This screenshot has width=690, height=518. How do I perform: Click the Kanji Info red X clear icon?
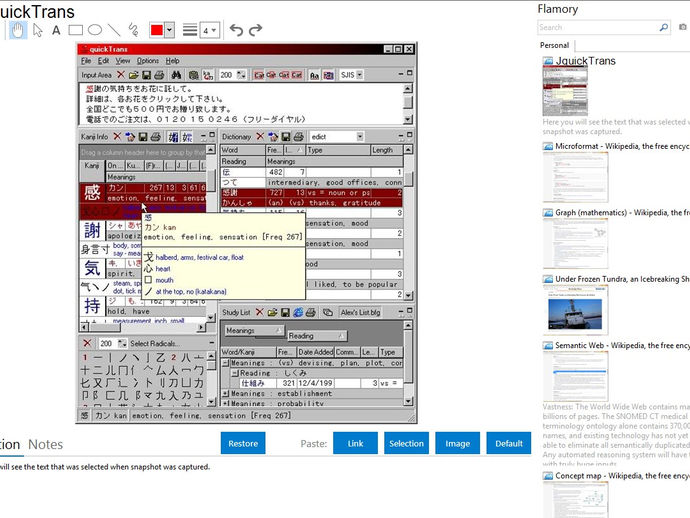(117, 136)
